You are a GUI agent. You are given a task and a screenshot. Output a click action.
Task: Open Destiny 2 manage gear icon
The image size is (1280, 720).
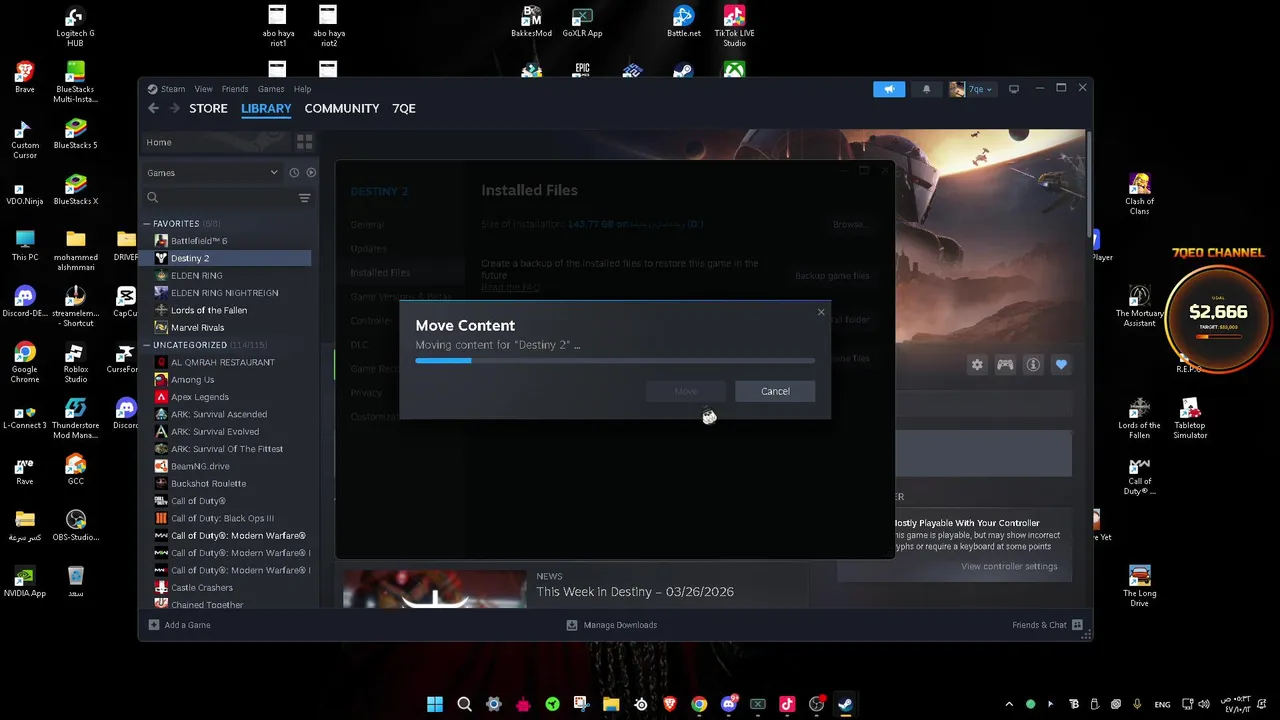[x=977, y=365]
